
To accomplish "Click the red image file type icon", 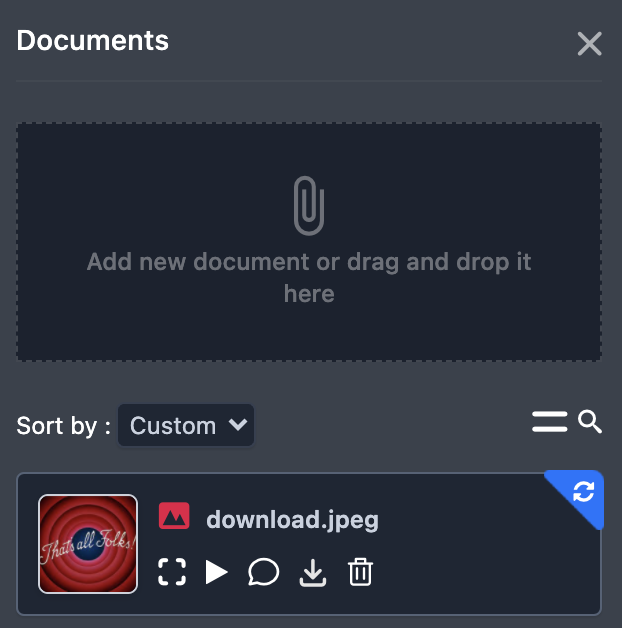I will [174, 516].
